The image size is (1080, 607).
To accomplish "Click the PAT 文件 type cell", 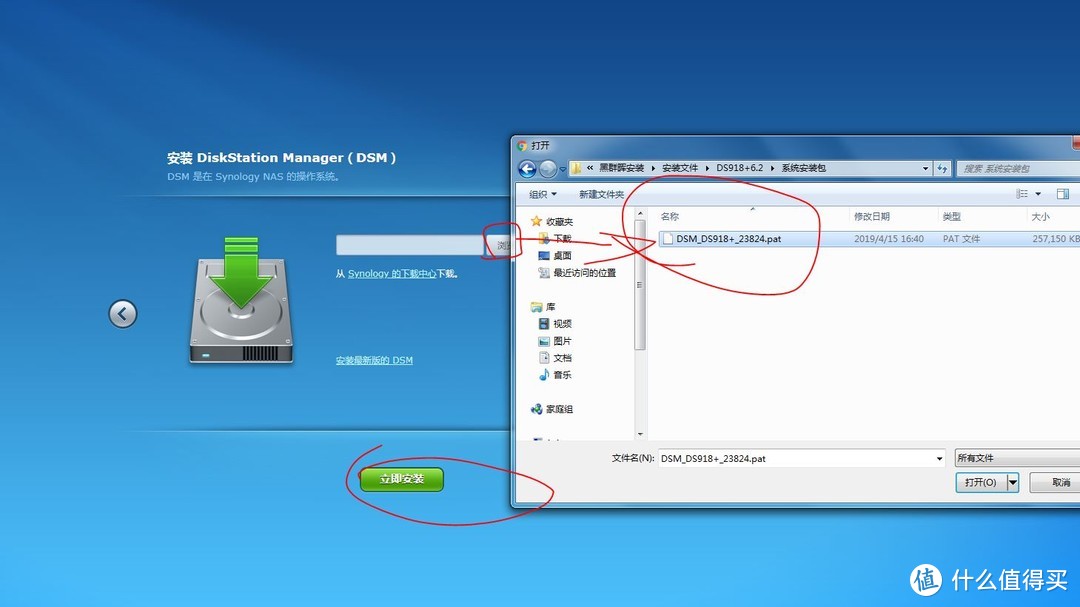I will (962, 239).
